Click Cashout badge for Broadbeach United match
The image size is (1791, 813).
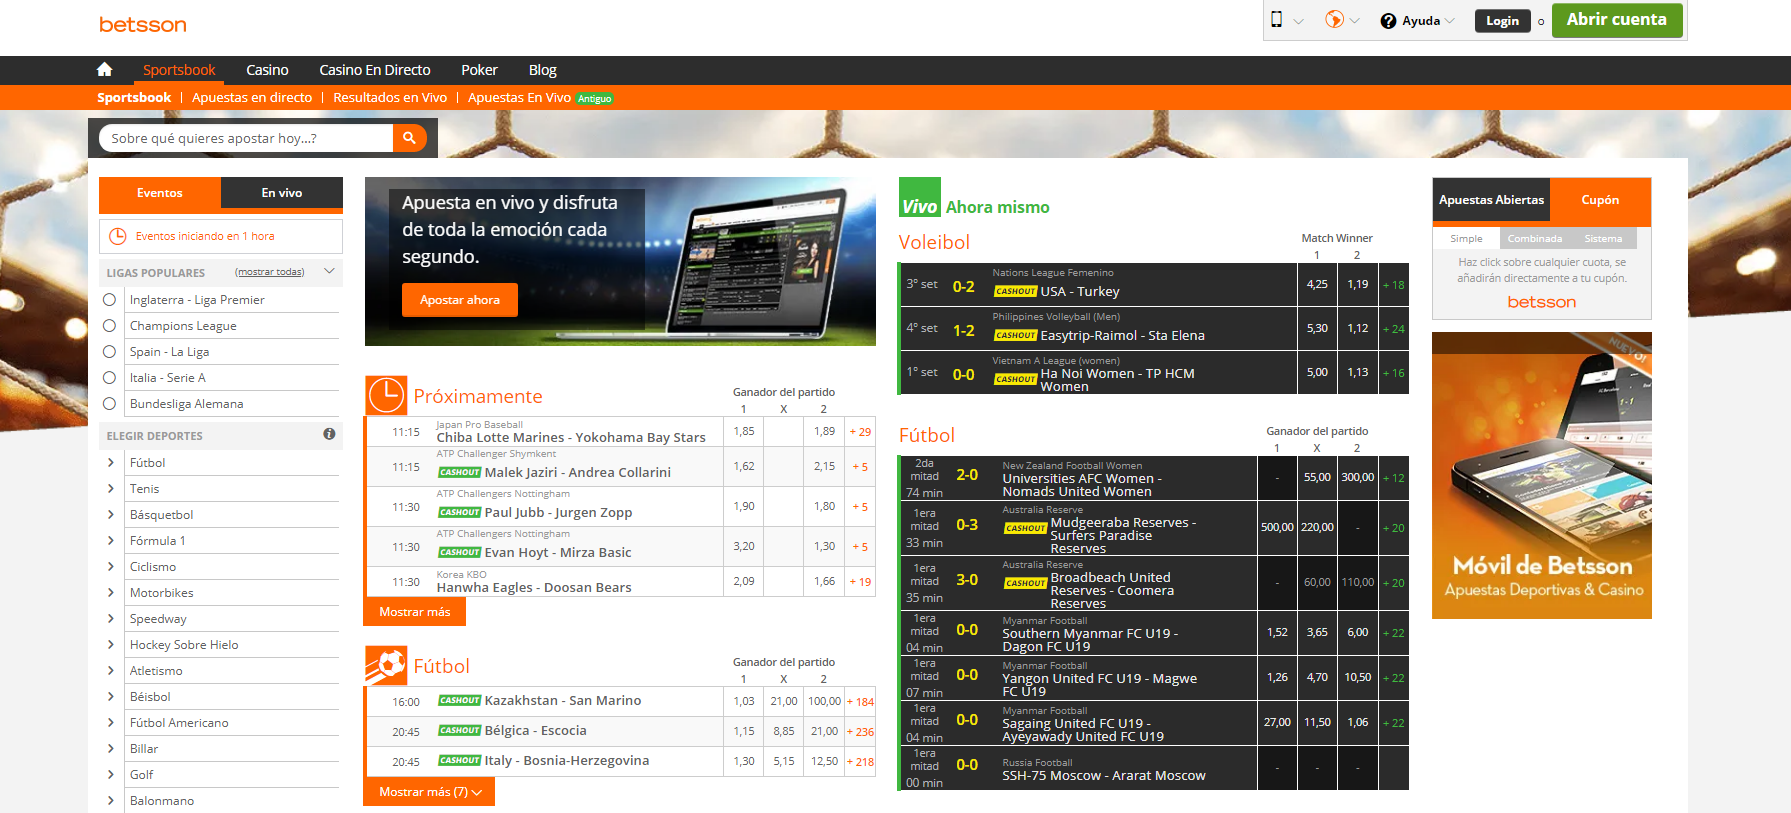click(1026, 583)
